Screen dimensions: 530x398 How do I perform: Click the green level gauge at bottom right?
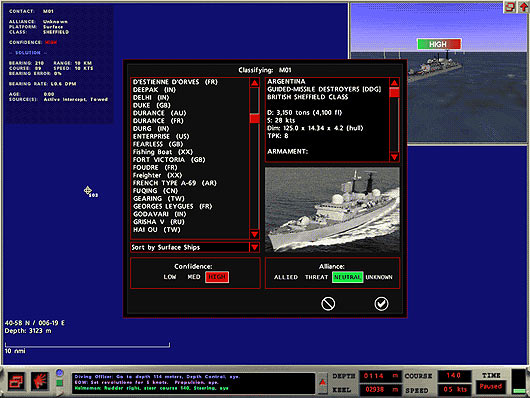519,382
